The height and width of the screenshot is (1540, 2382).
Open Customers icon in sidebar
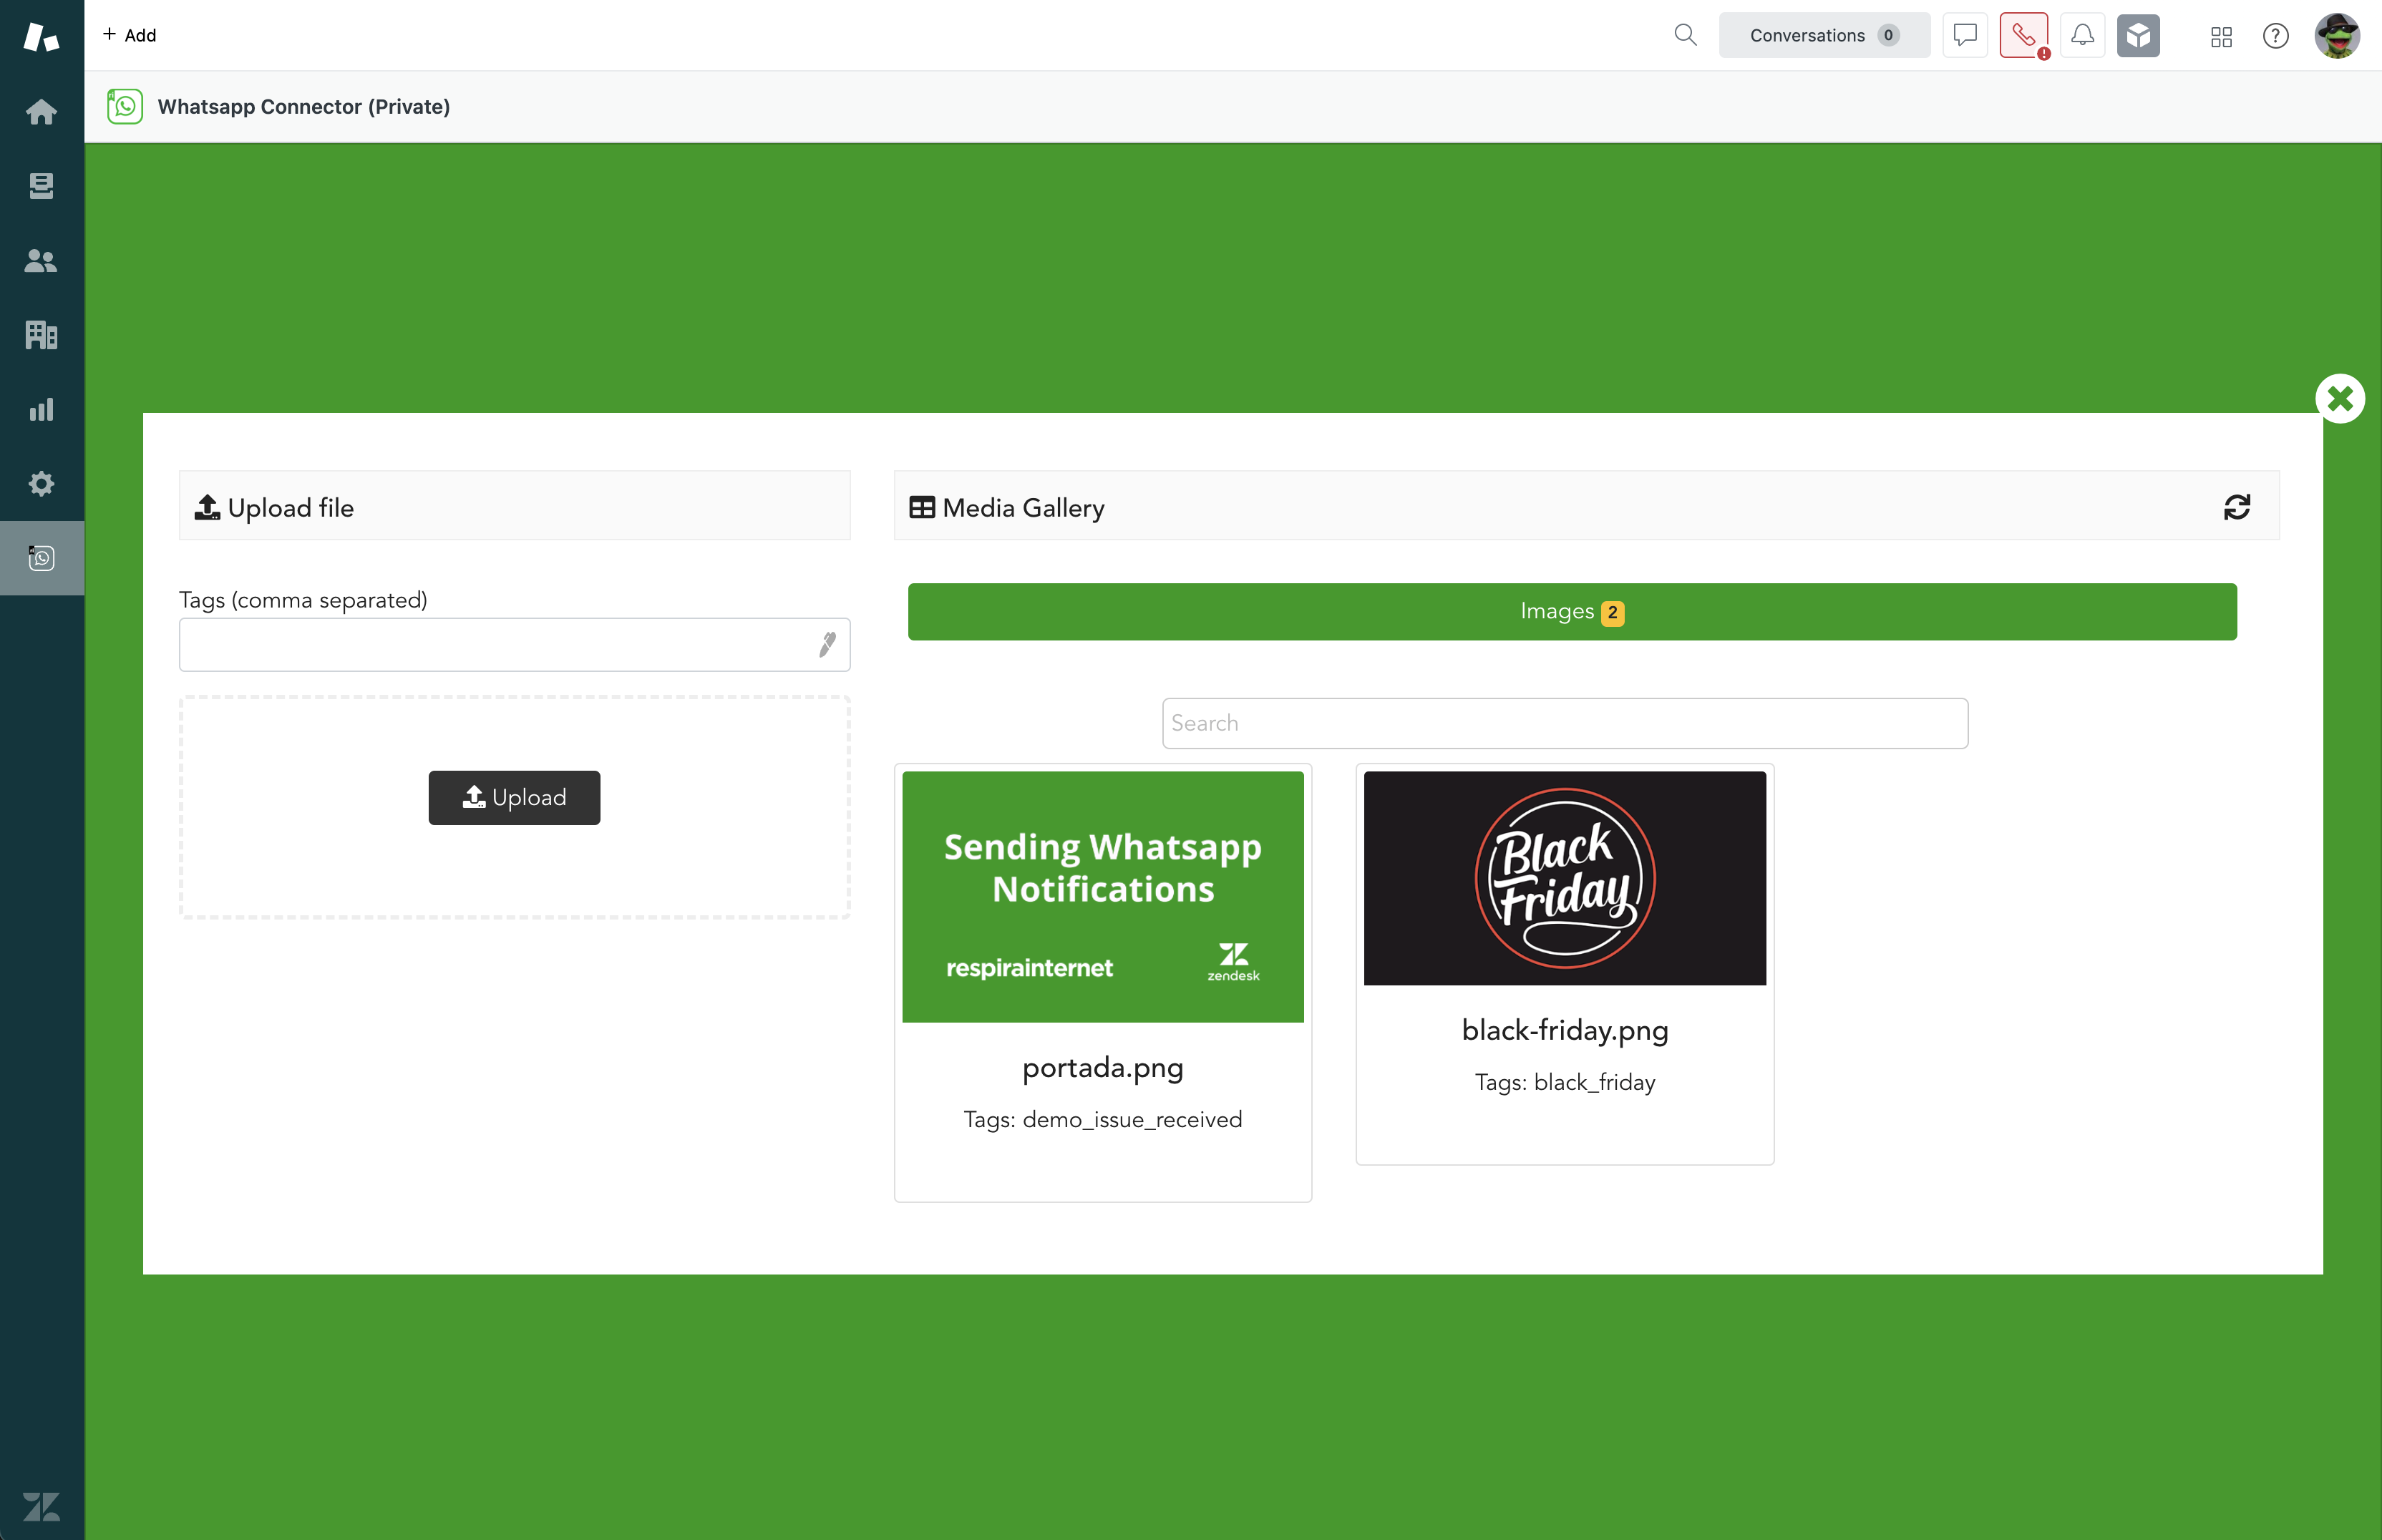point(41,260)
